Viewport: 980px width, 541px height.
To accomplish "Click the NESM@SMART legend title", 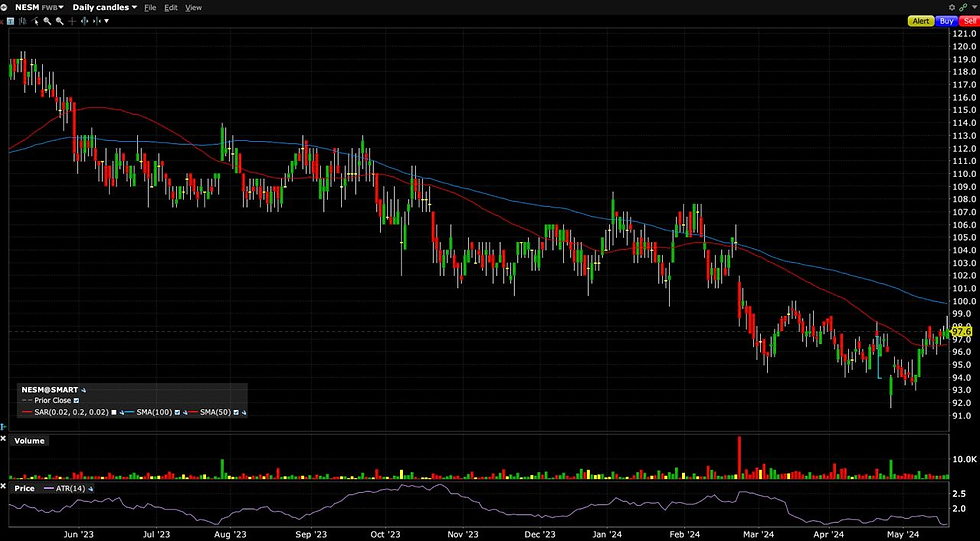I will 49,390.
